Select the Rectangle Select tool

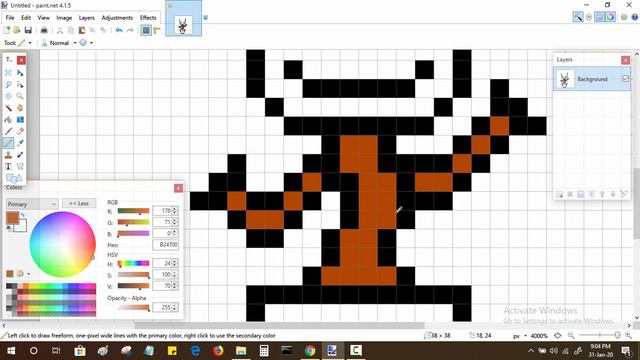click(x=8, y=73)
